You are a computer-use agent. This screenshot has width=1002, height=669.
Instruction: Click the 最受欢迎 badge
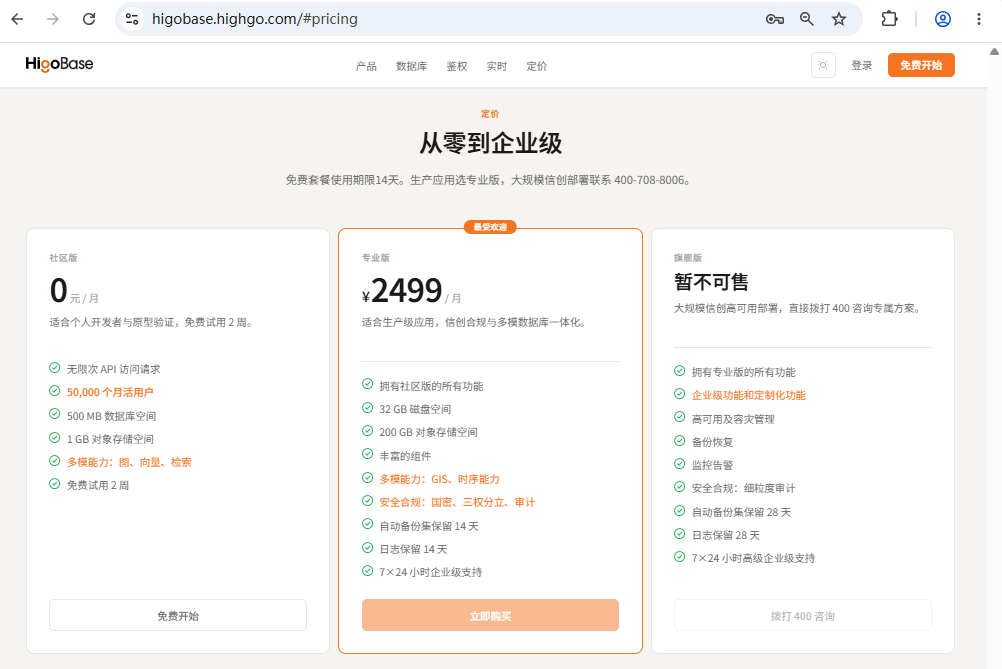pyautogui.click(x=490, y=227)
